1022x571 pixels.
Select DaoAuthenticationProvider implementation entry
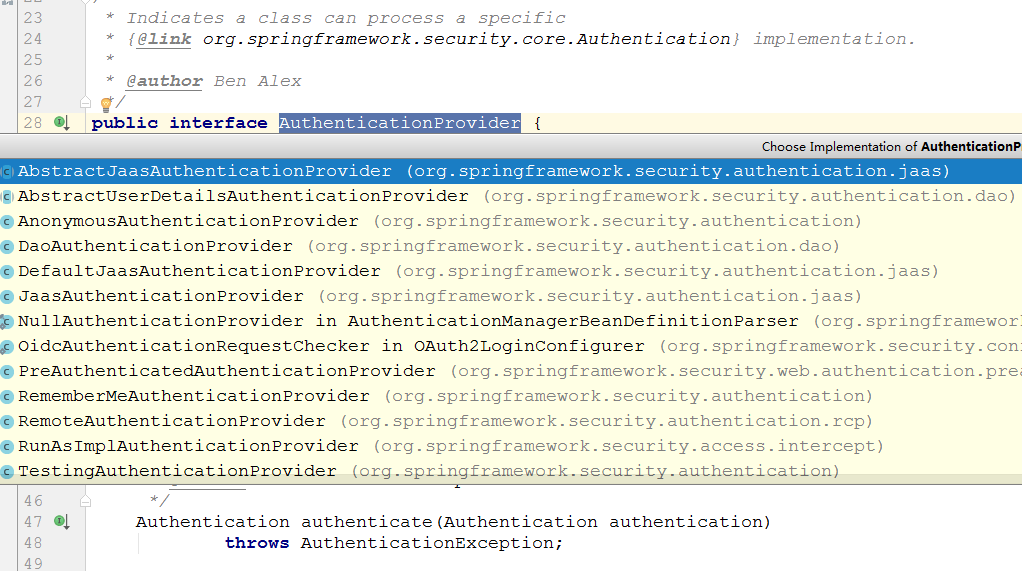click(x=511, y=246)
